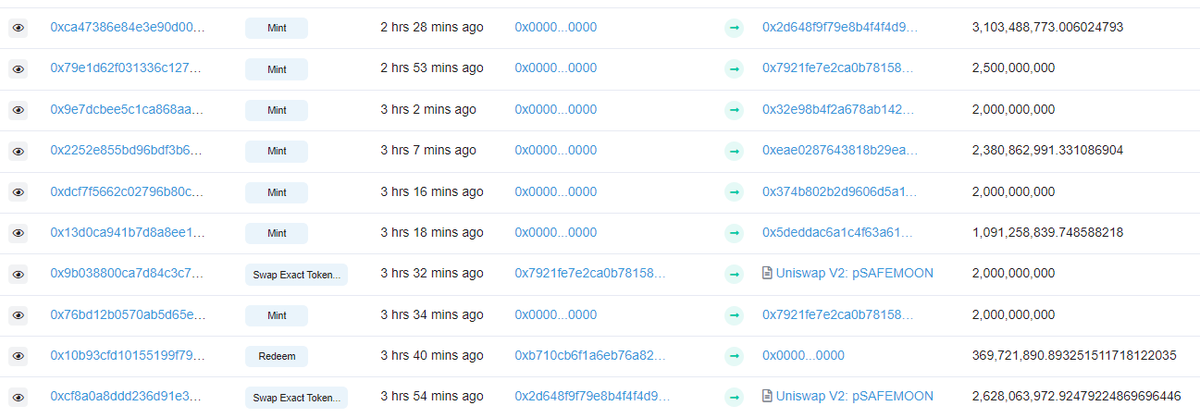This screenshot has width=1200, height=418.
Task: Open From address 0x0000...0000 in 2 hrs 28 mins row
Action: [x=555, y=27]
